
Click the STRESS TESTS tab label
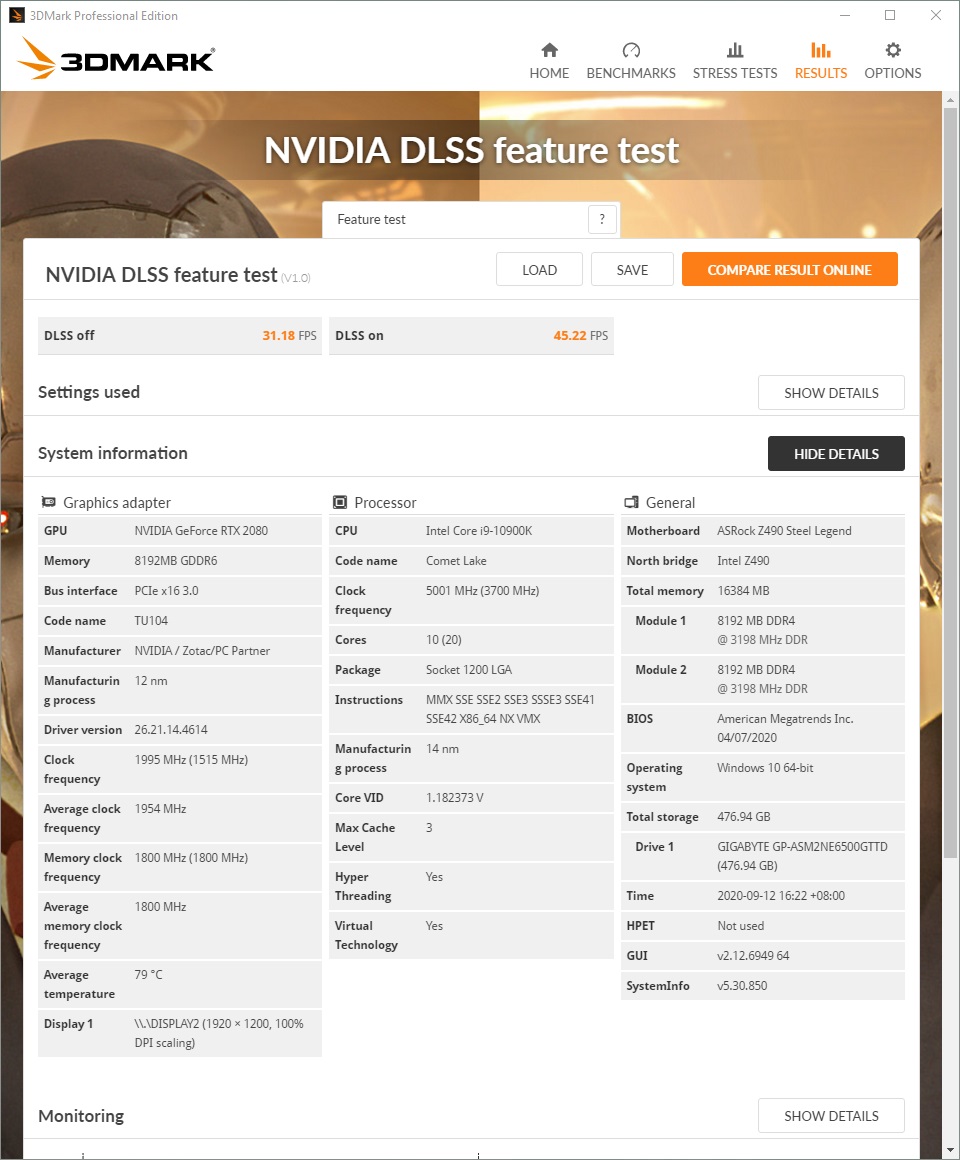[x=735, y=73]
